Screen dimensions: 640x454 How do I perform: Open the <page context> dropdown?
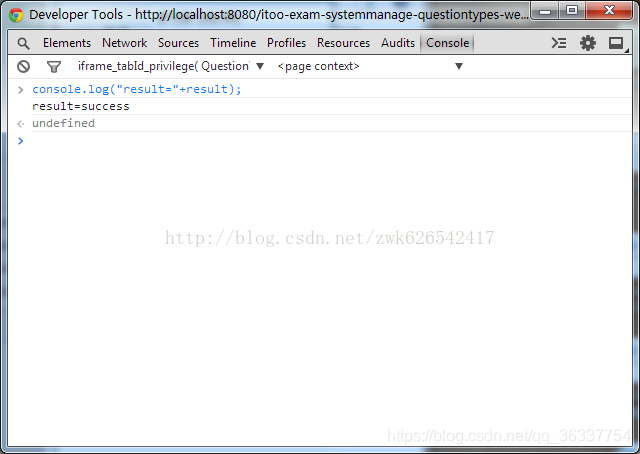tap(370, 66)
